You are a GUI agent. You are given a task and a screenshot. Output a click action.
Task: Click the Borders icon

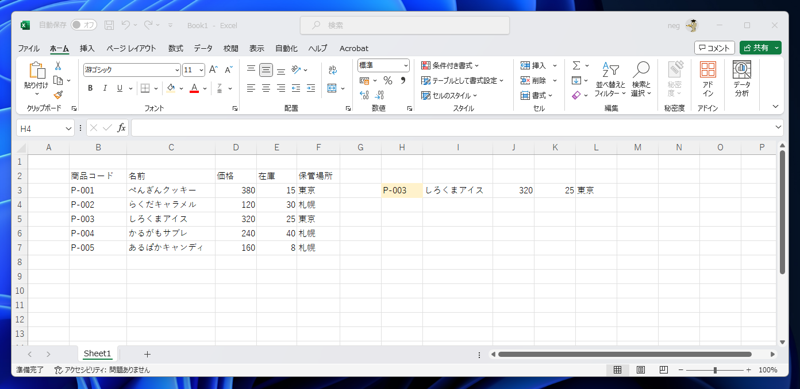pos(145,88)
